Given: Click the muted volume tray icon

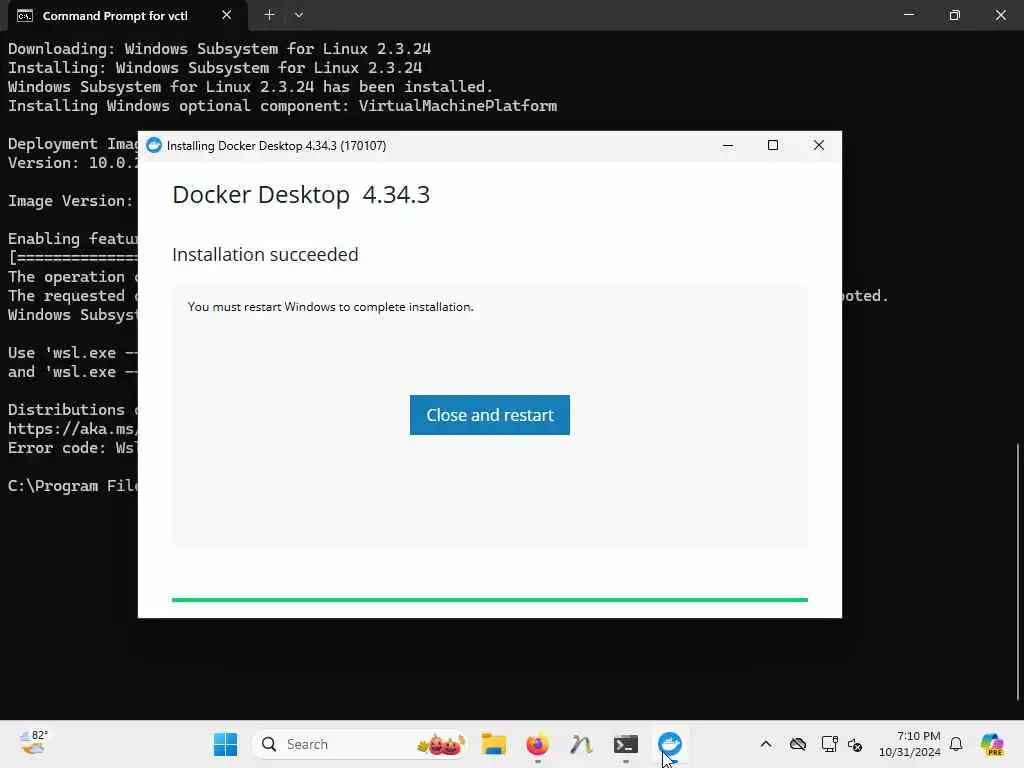Looking at the screenshot, I should 855,744.
